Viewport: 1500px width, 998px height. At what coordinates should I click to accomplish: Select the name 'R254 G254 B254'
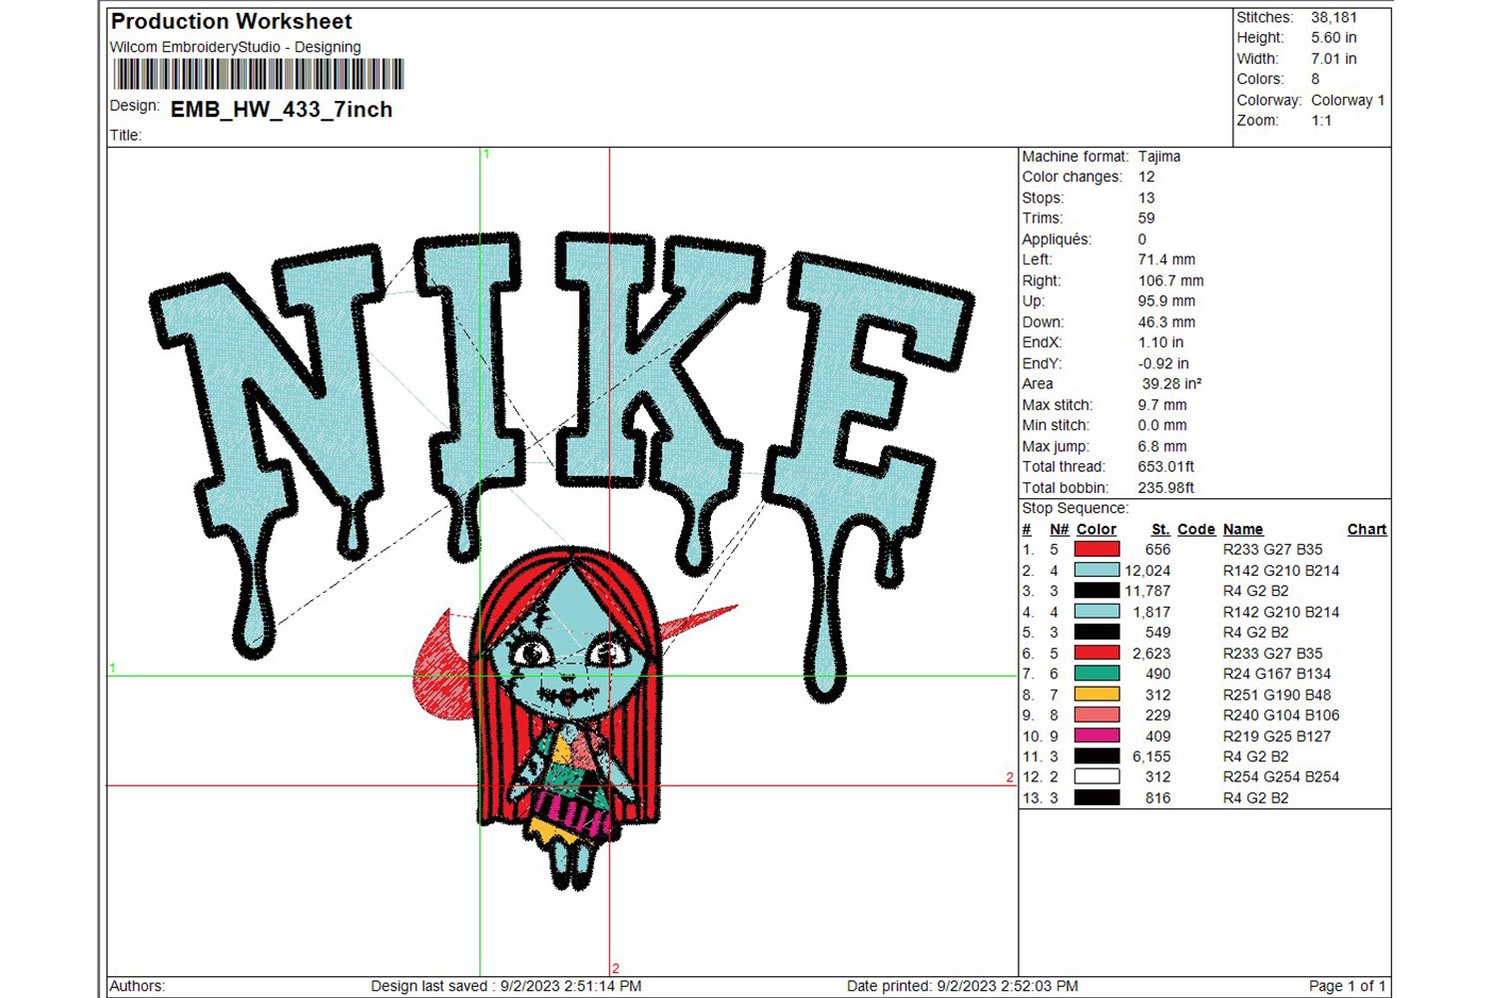pyautogui.click(x=1281, y=777)
